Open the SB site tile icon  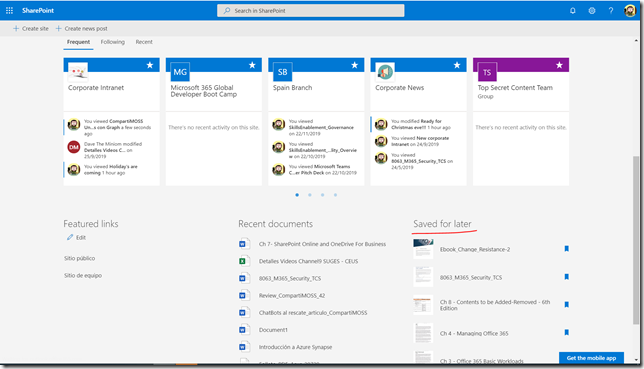(x=283, y=72)
